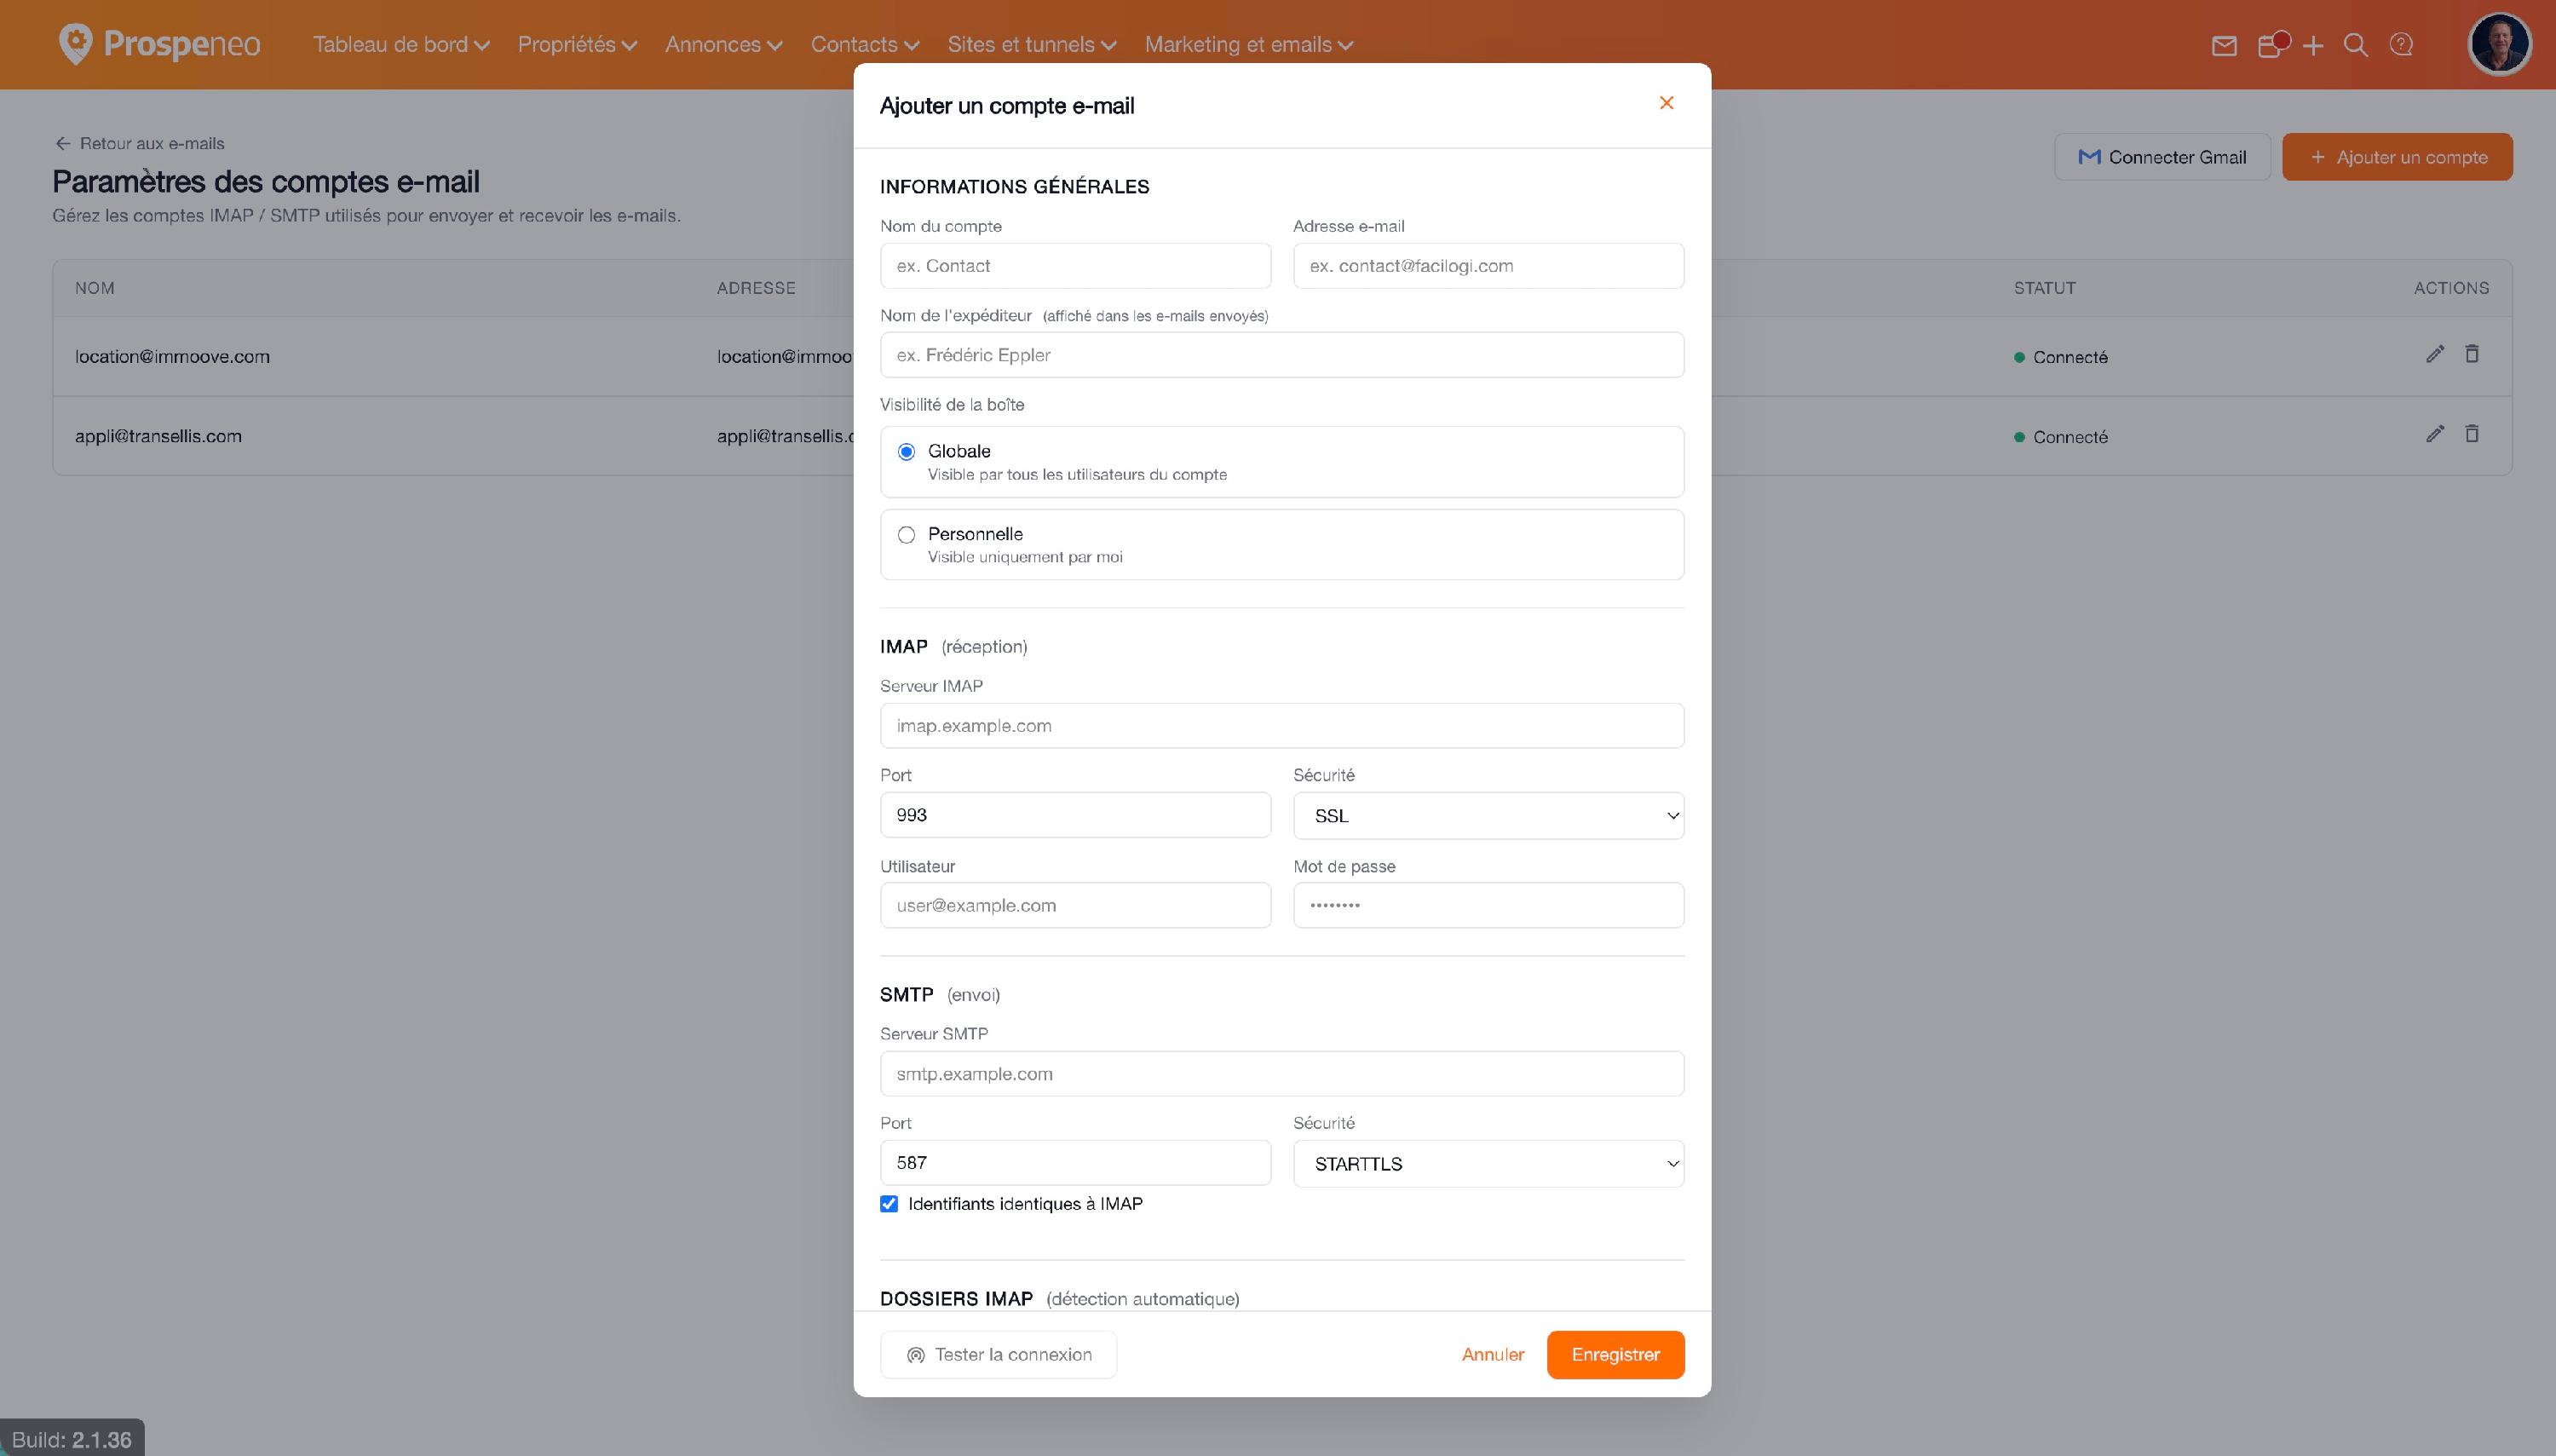Open the help question mark icon

2401,45
